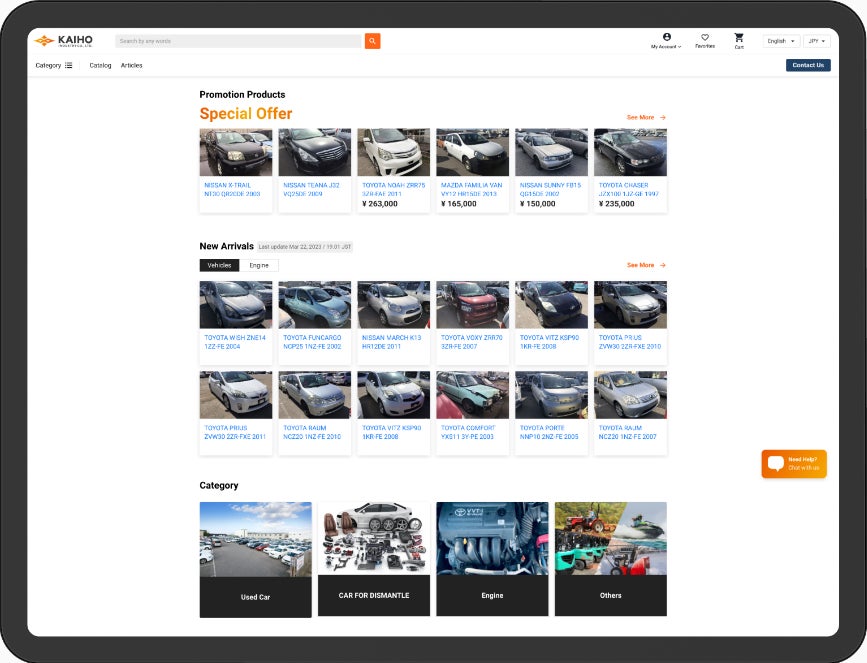Open Nissan Teana J32 photo

[315, 152]
